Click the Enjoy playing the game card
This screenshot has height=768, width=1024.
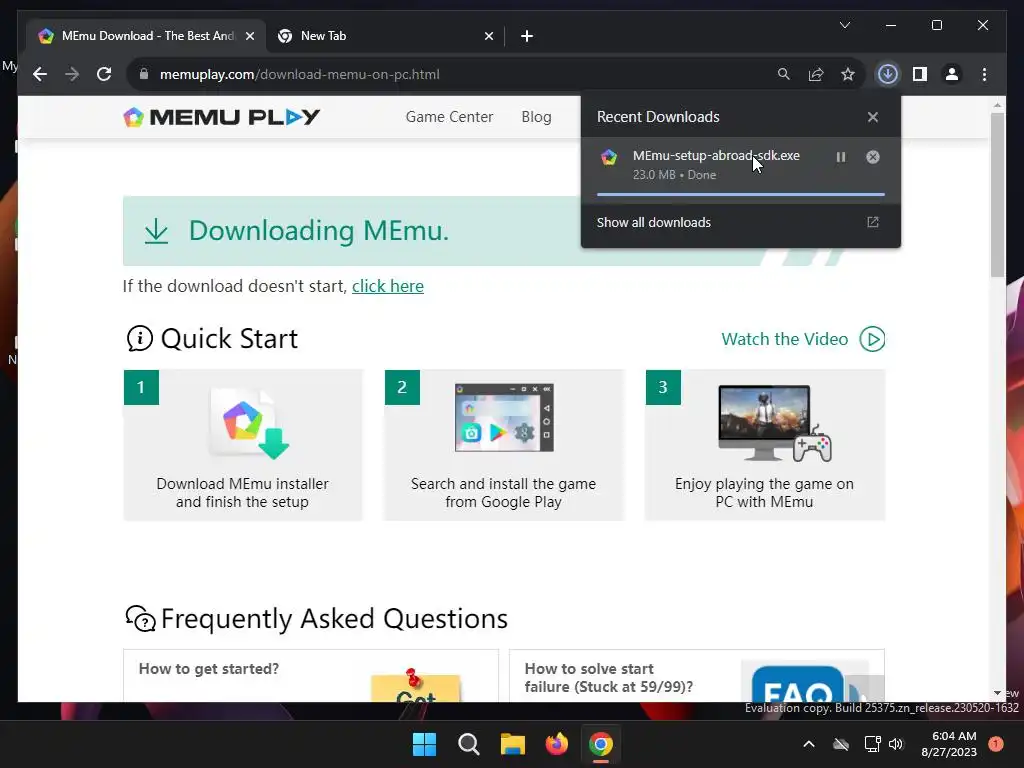click(765, 445)
